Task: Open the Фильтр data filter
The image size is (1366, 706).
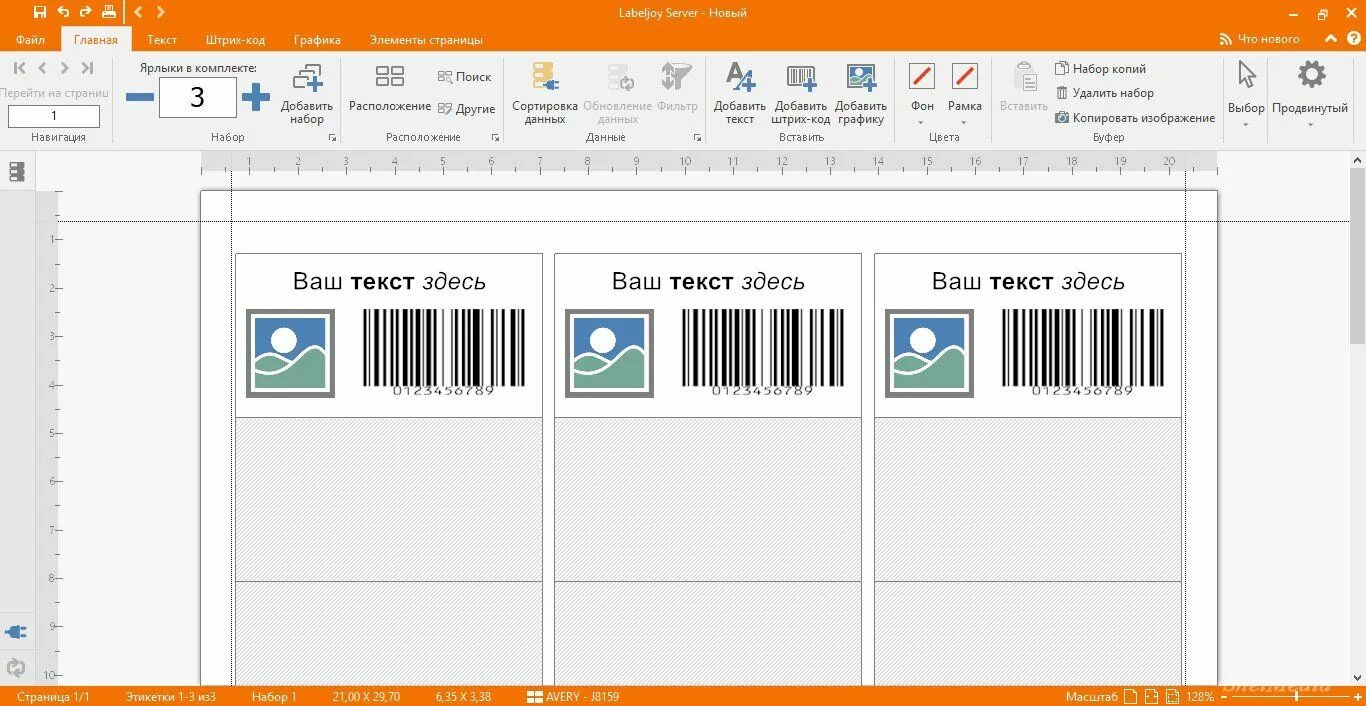Action: pos(677,88)
